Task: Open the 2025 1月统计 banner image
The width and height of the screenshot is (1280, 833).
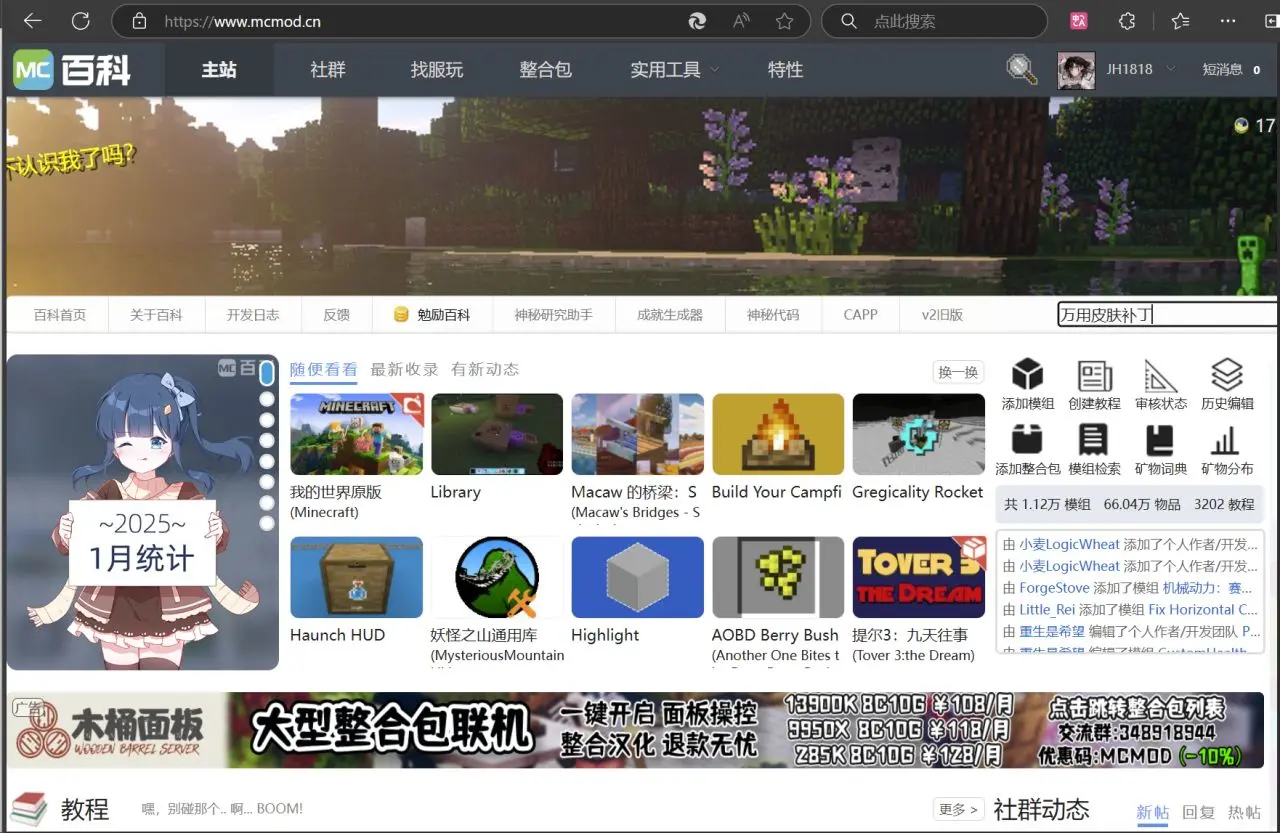Action: pos(142,512)
